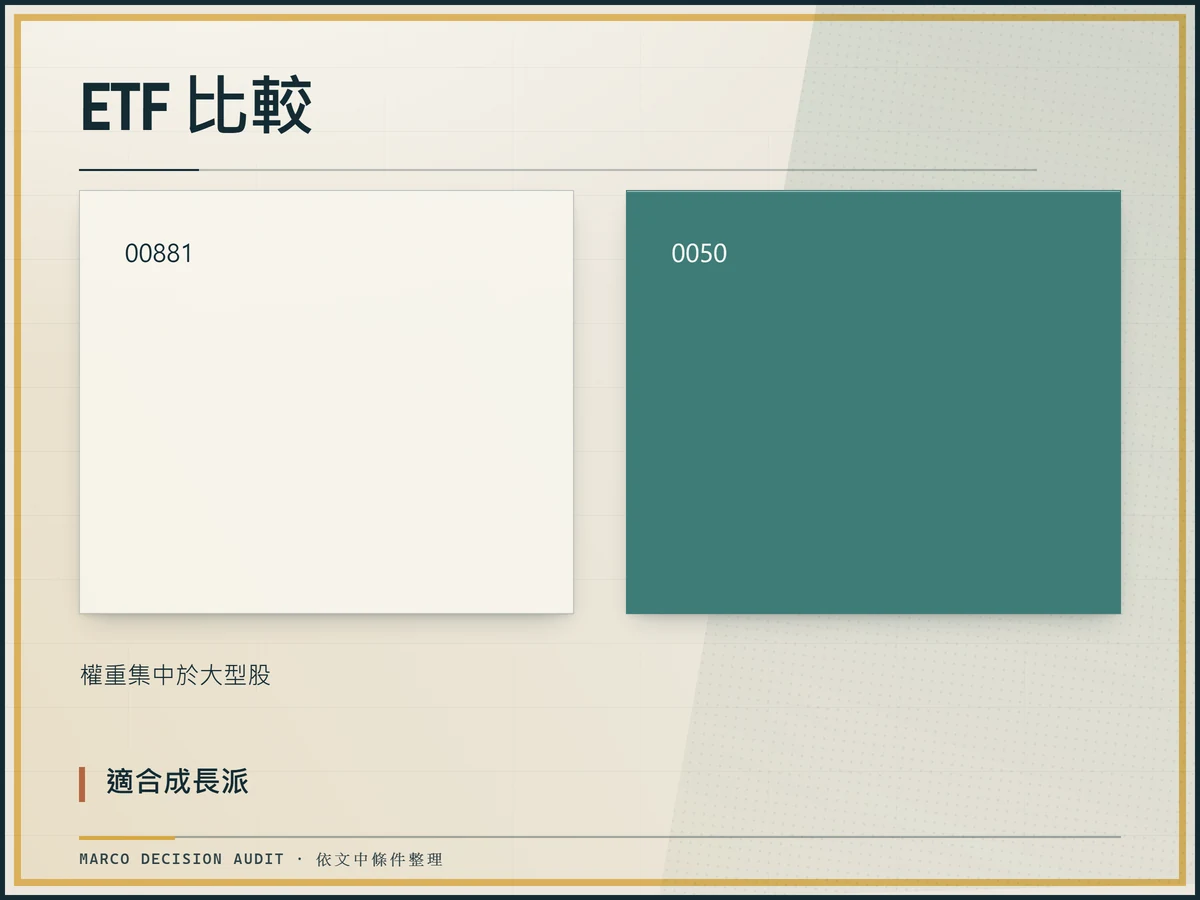Select the slide title "ETF 比較"
The height and width of the screenshot is (900, 1200).
click(x=196, y=107)
